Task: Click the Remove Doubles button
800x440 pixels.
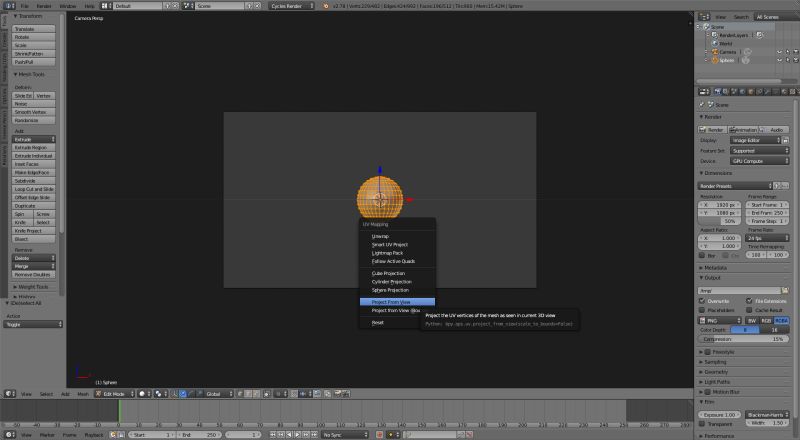Action: (x=34, y=275)
